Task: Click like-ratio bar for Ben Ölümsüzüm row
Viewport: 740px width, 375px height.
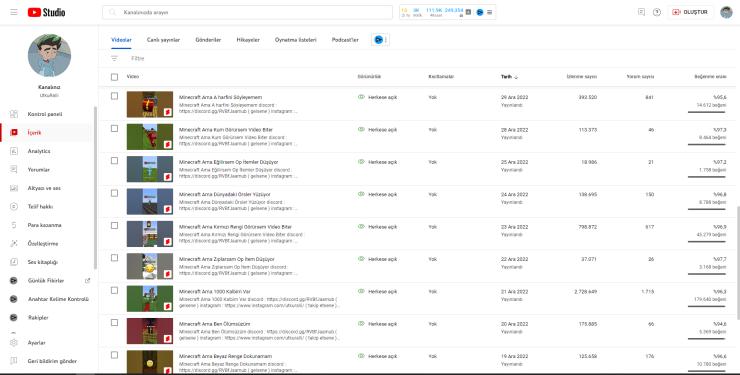Action: pyautogui.click(x=706, y=338)
